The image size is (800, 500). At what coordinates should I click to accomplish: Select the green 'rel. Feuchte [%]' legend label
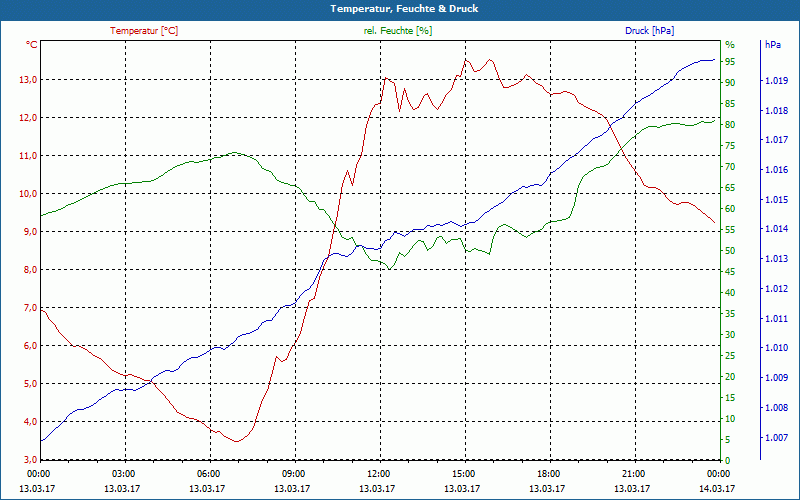(397, 31)
